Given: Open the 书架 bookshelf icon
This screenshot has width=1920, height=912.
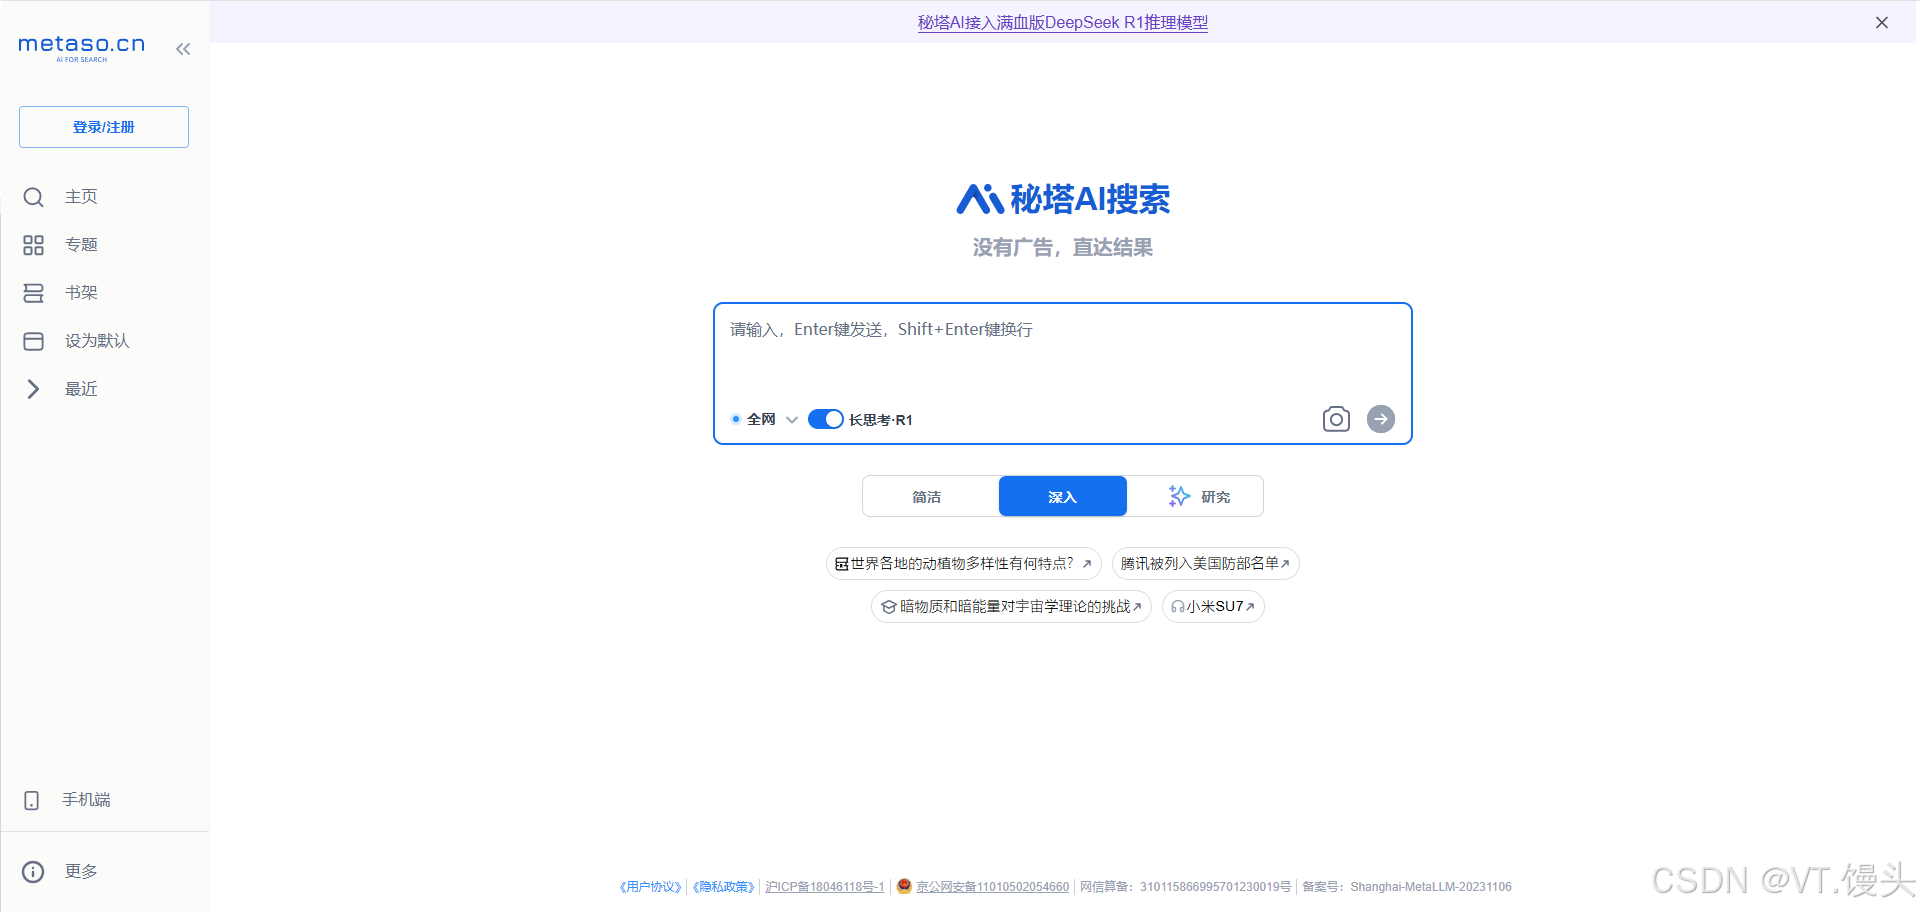Looking at the screenshot, I should 33,293.
